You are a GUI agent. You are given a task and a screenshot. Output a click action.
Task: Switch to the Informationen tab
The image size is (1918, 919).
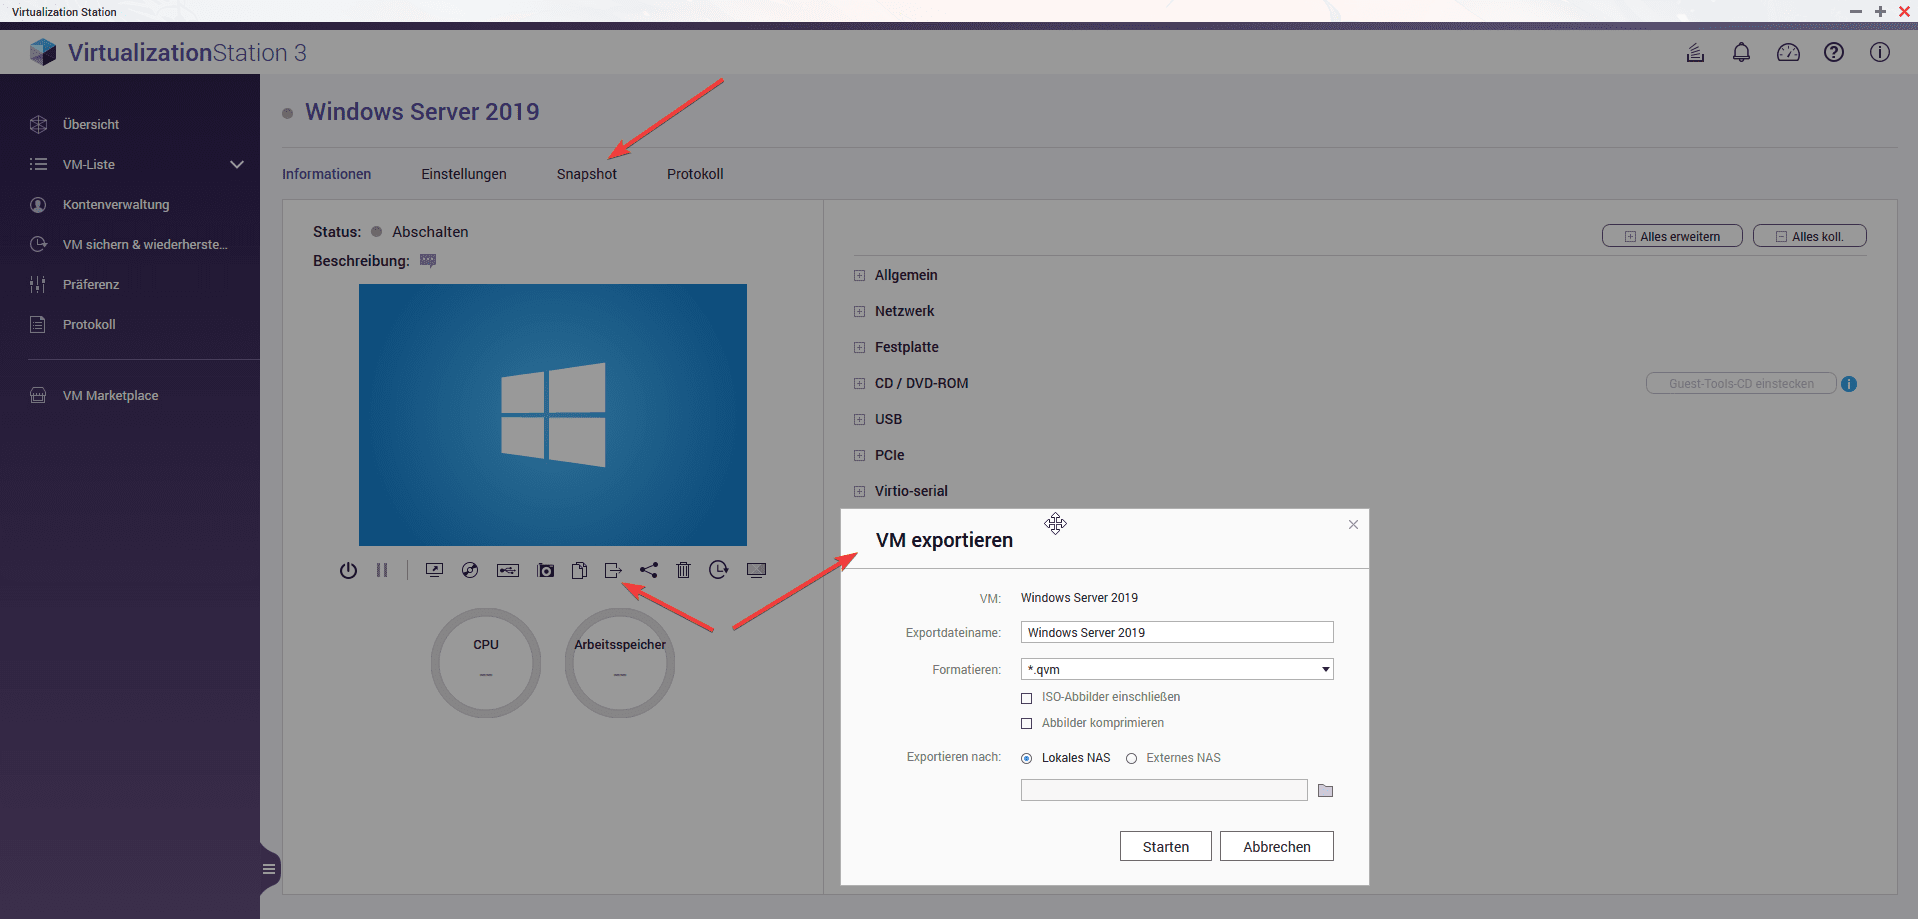click(326, 174)
